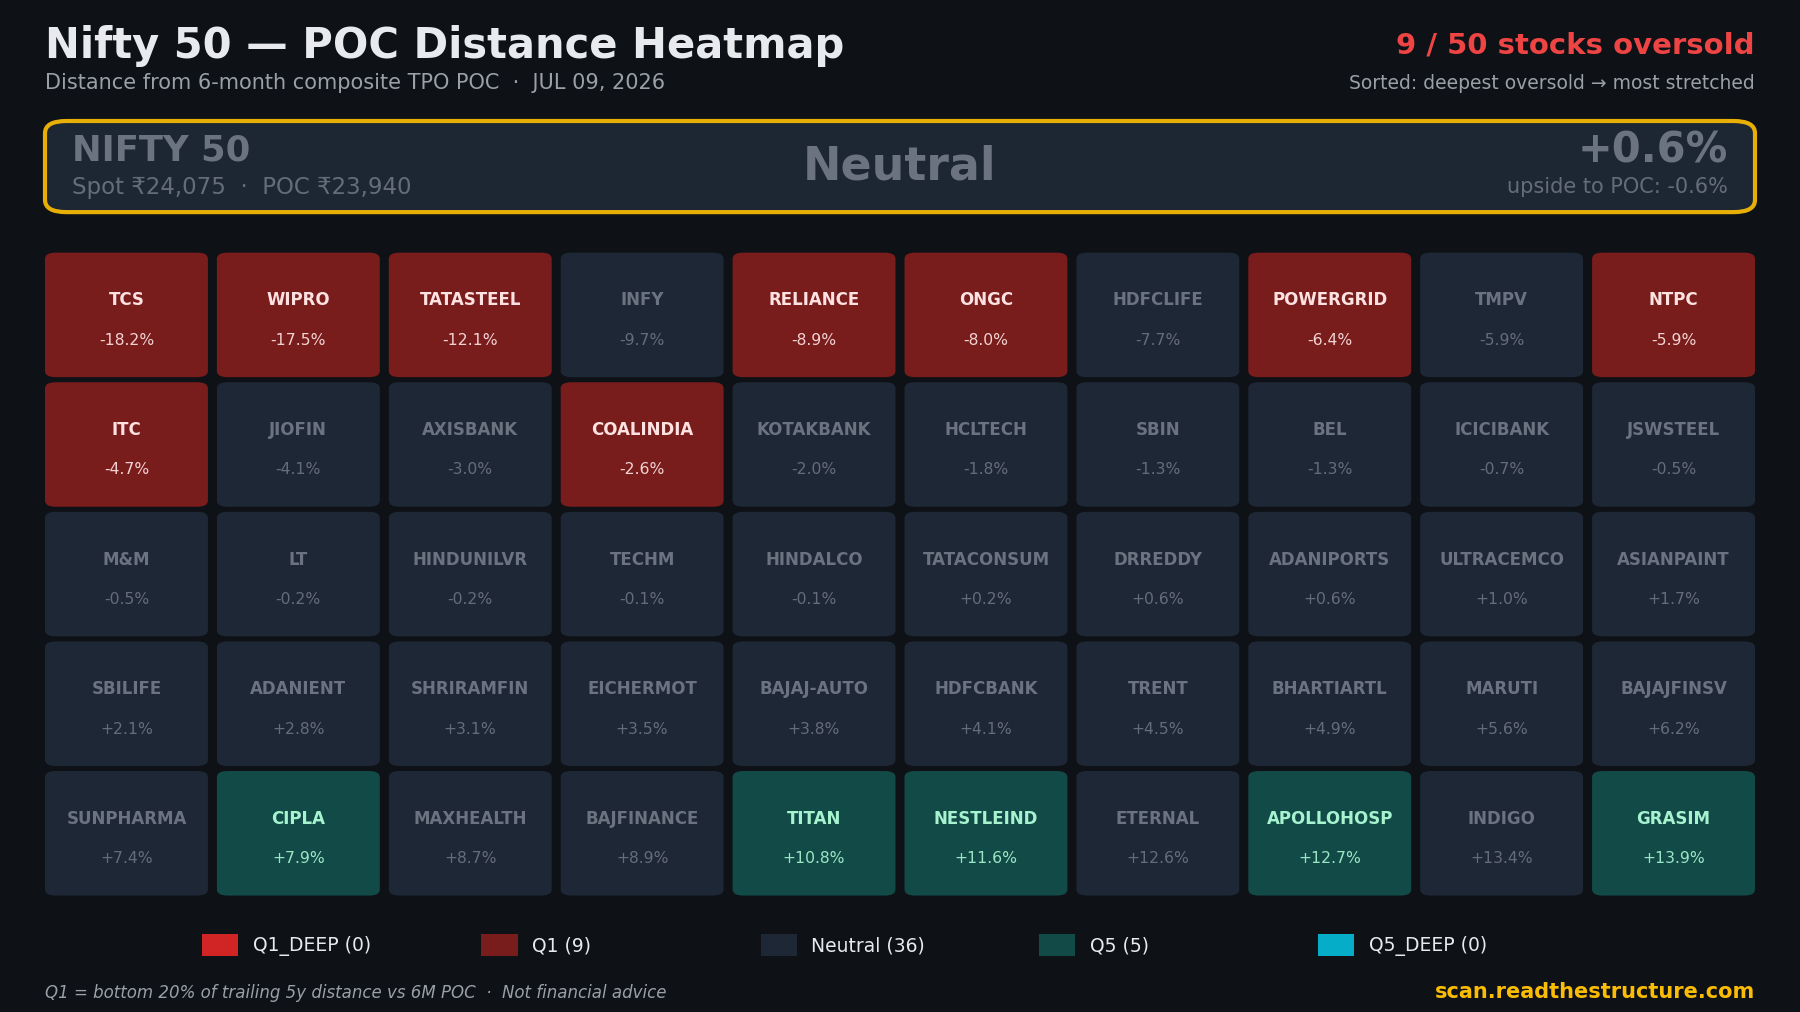Click the 'Neutral (36)' legend label
Viewport: 1800px width, 1012px height.
[x=868, y=945]
